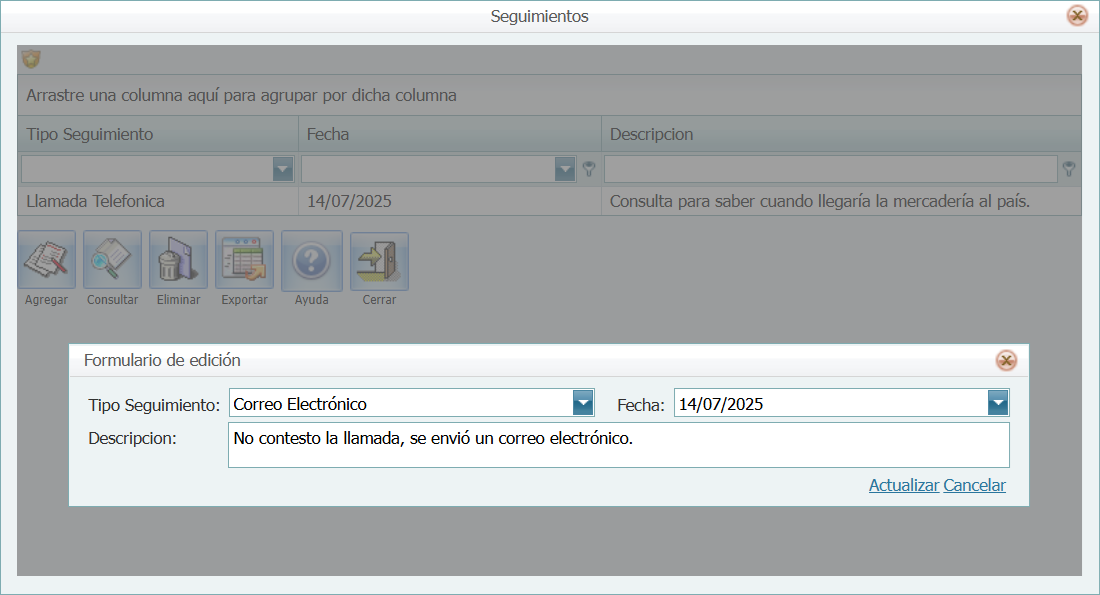Select the Consultar icon
This screenshot has height=595, width=1100.
pos(111,261)
